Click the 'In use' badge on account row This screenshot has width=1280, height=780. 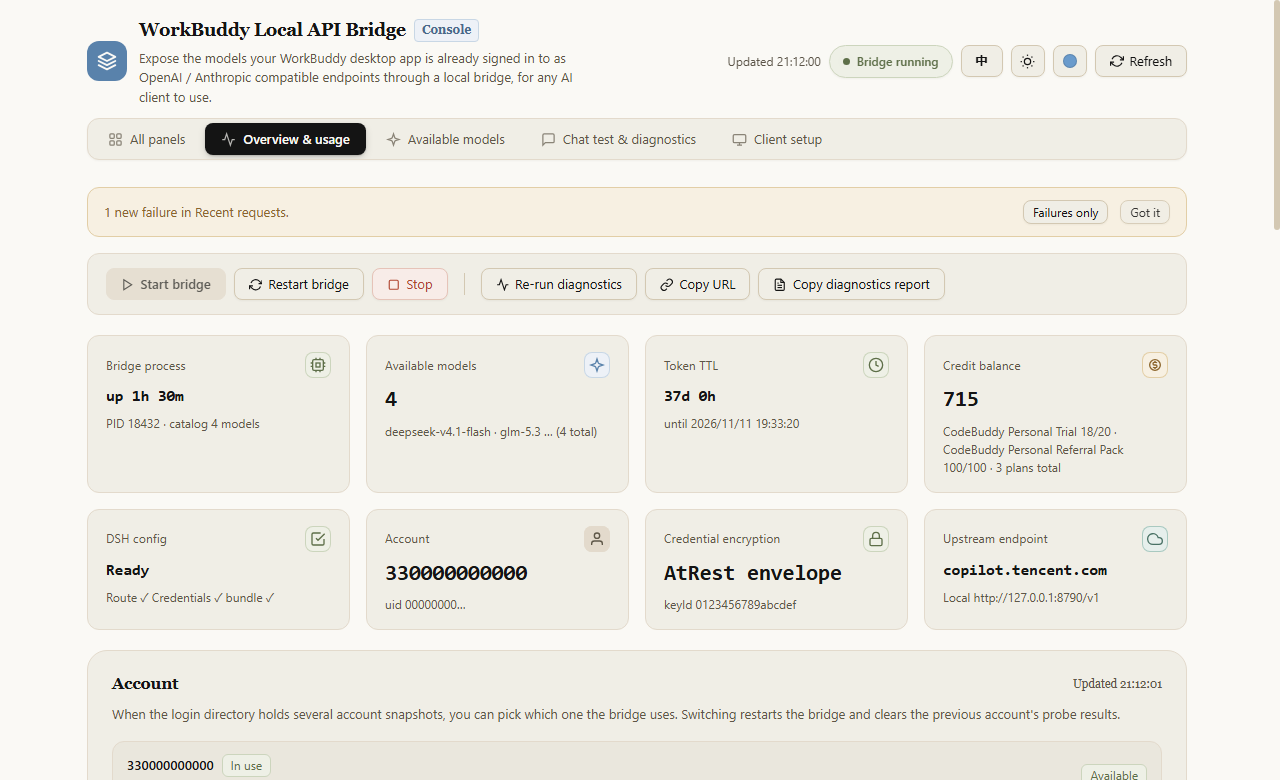pyautogui.click(x=246, y=766)
